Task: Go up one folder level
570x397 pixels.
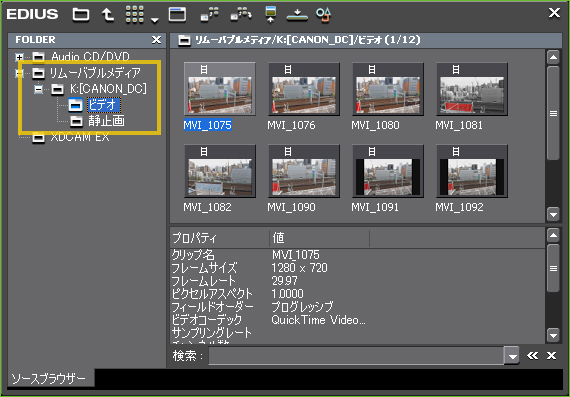Action: click(108, 15)
